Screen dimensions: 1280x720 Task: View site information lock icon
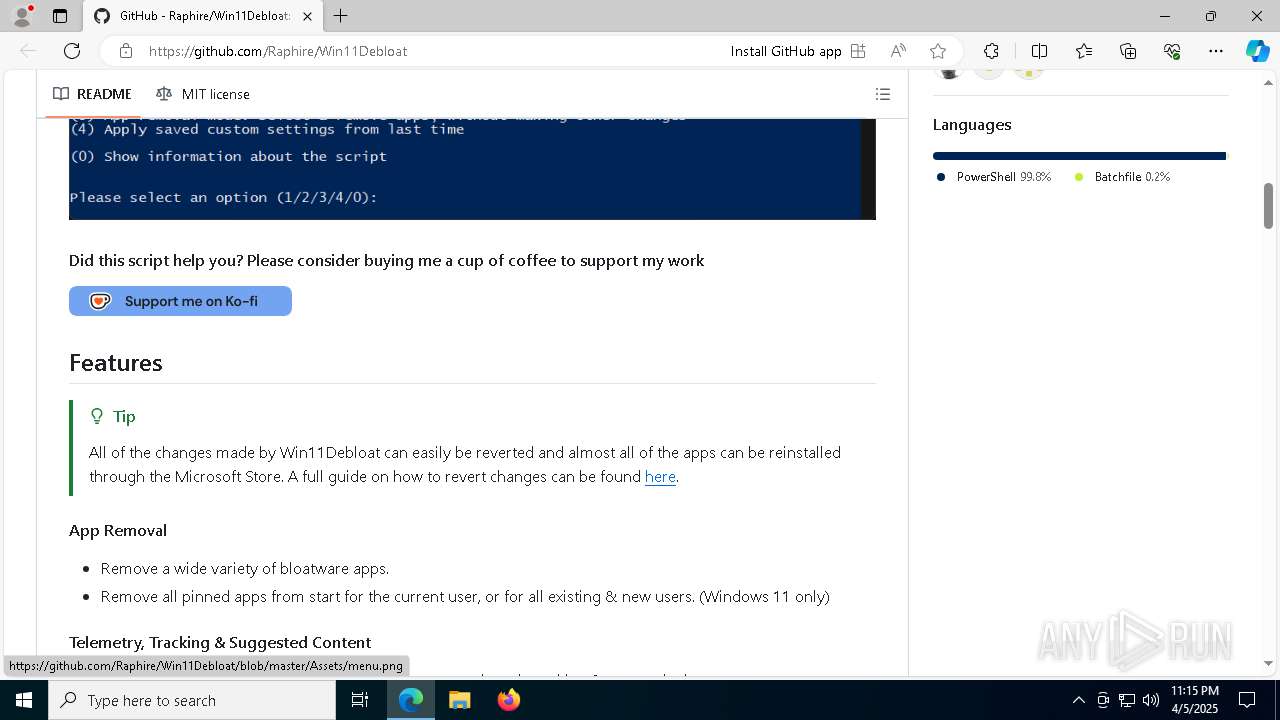[125, 51]
